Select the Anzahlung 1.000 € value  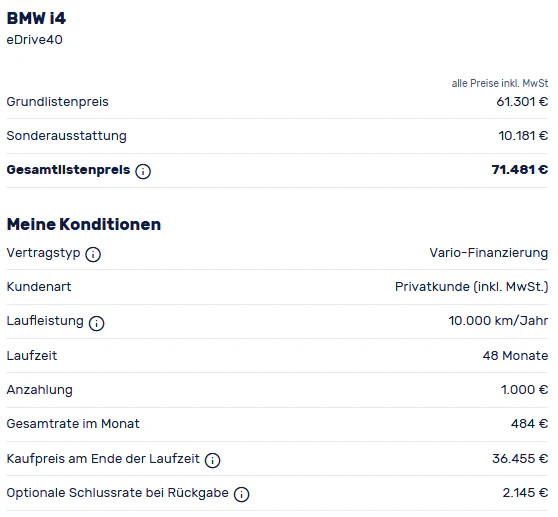point(525,390)
